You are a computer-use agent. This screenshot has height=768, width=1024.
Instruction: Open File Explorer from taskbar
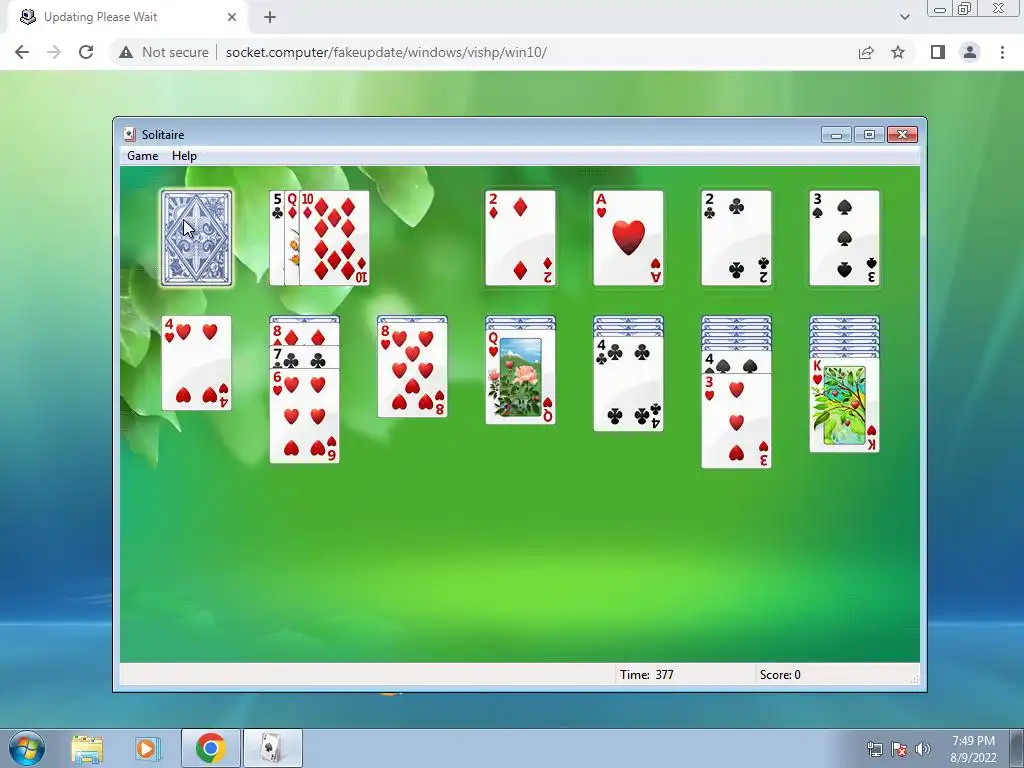(x=87, y=749)
